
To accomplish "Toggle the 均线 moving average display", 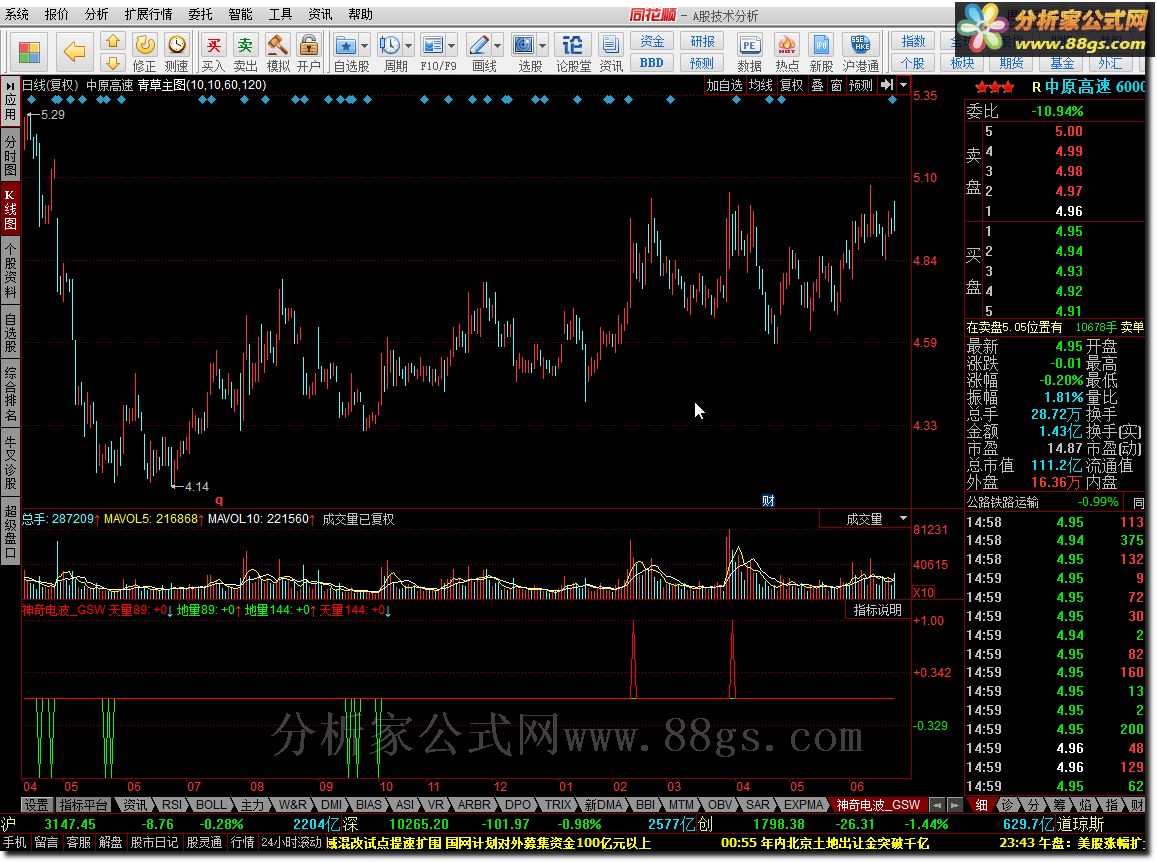I will tap(760, 86).
